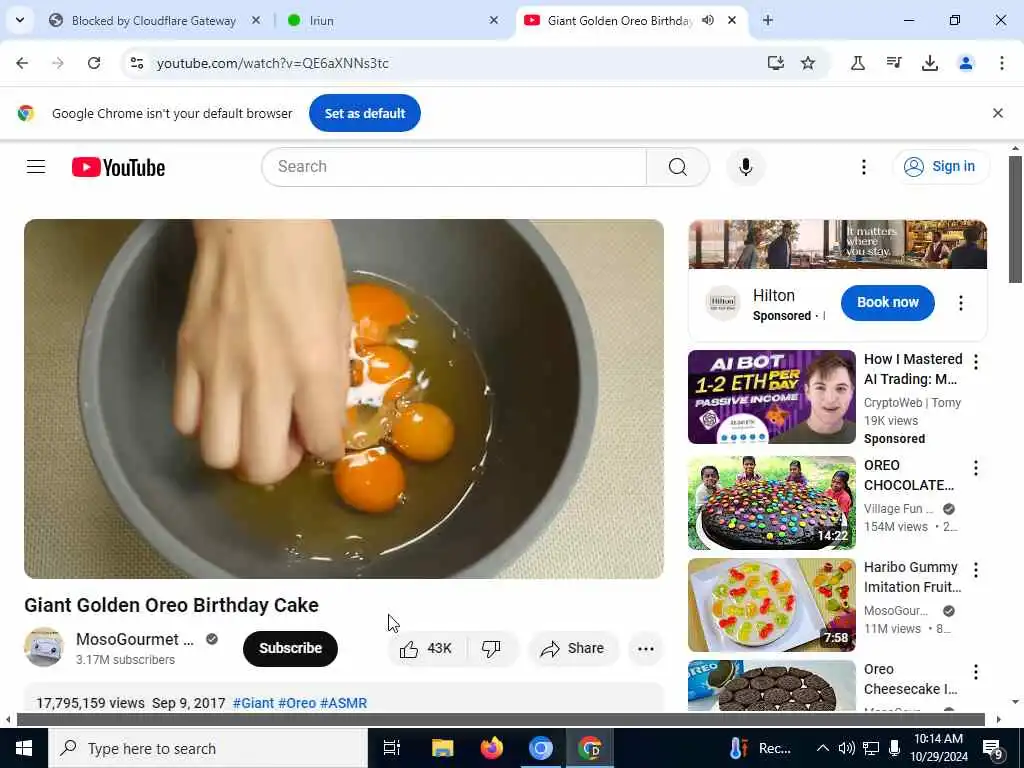Screen dimensions: 1024x768
Task: Switch to Blocked by Cloudflare Gateway tab
Action: coord(153,20)
